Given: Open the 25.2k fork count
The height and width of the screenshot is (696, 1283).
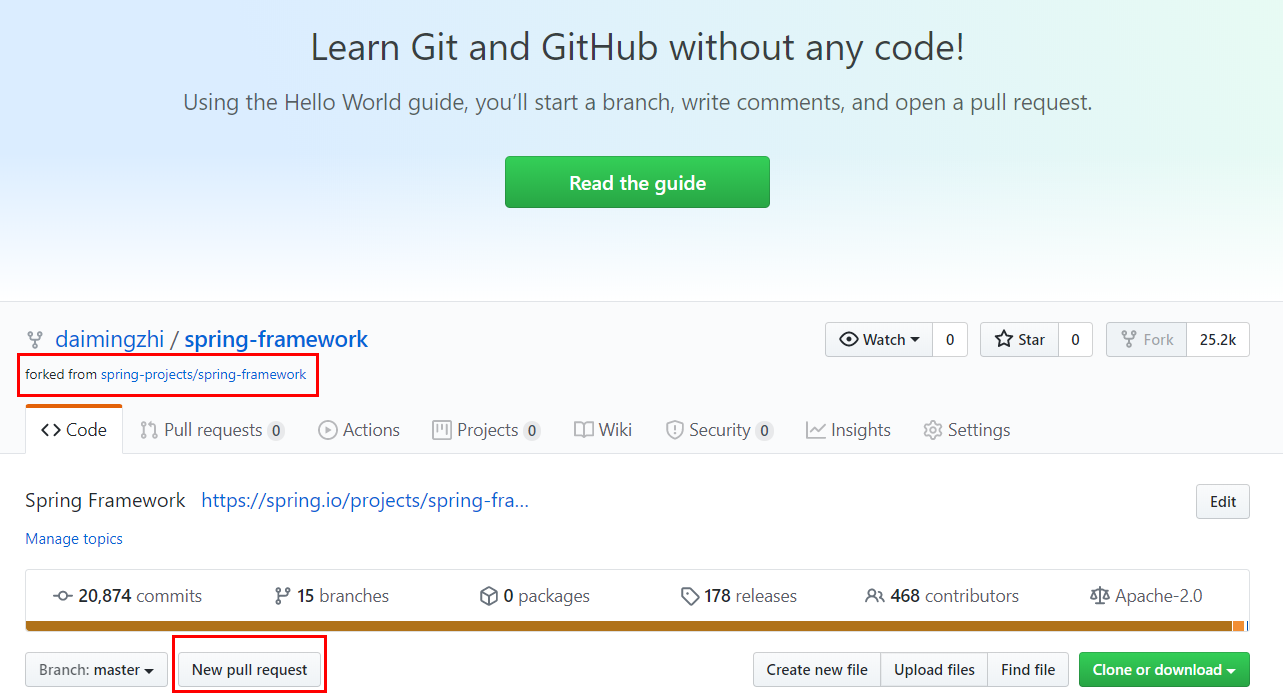Looking at the screenshot, I should click(x=1218, y=340).
